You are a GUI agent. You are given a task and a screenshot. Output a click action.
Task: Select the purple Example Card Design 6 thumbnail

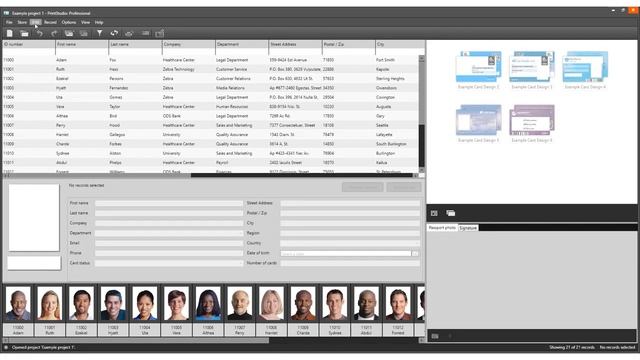point(532,120)
